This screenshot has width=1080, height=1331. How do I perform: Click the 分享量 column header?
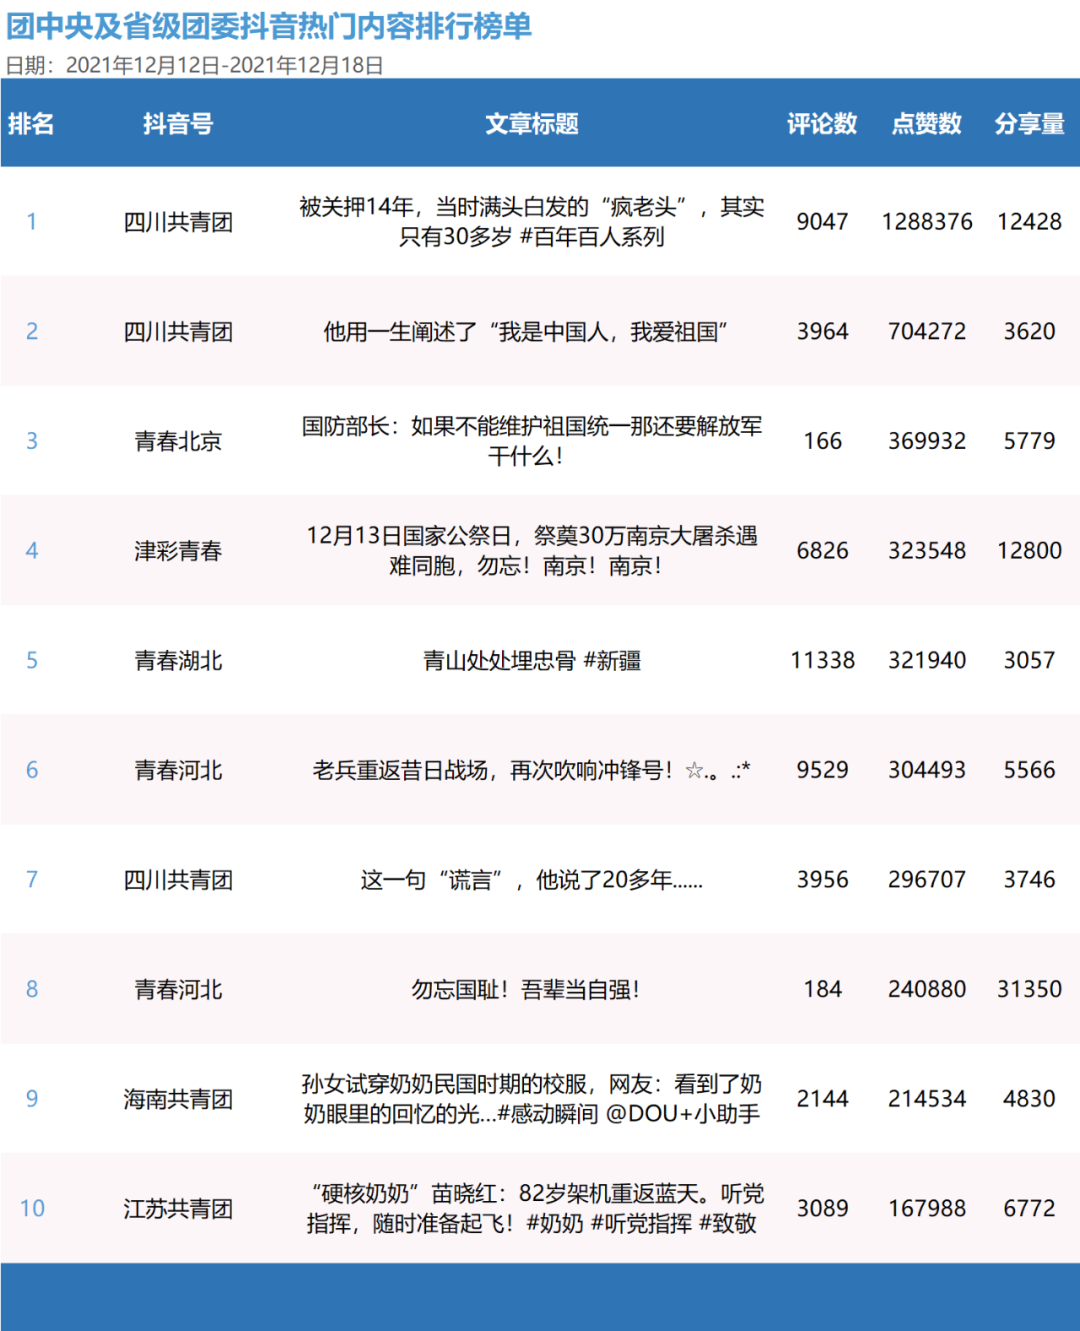[x=1028, y=125]
